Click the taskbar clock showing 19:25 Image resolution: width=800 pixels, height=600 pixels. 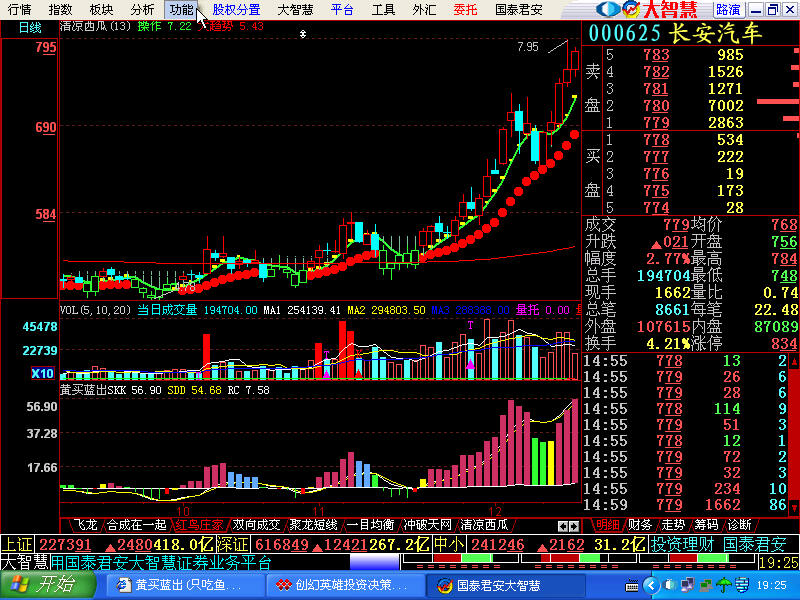(x=771, y=585)
